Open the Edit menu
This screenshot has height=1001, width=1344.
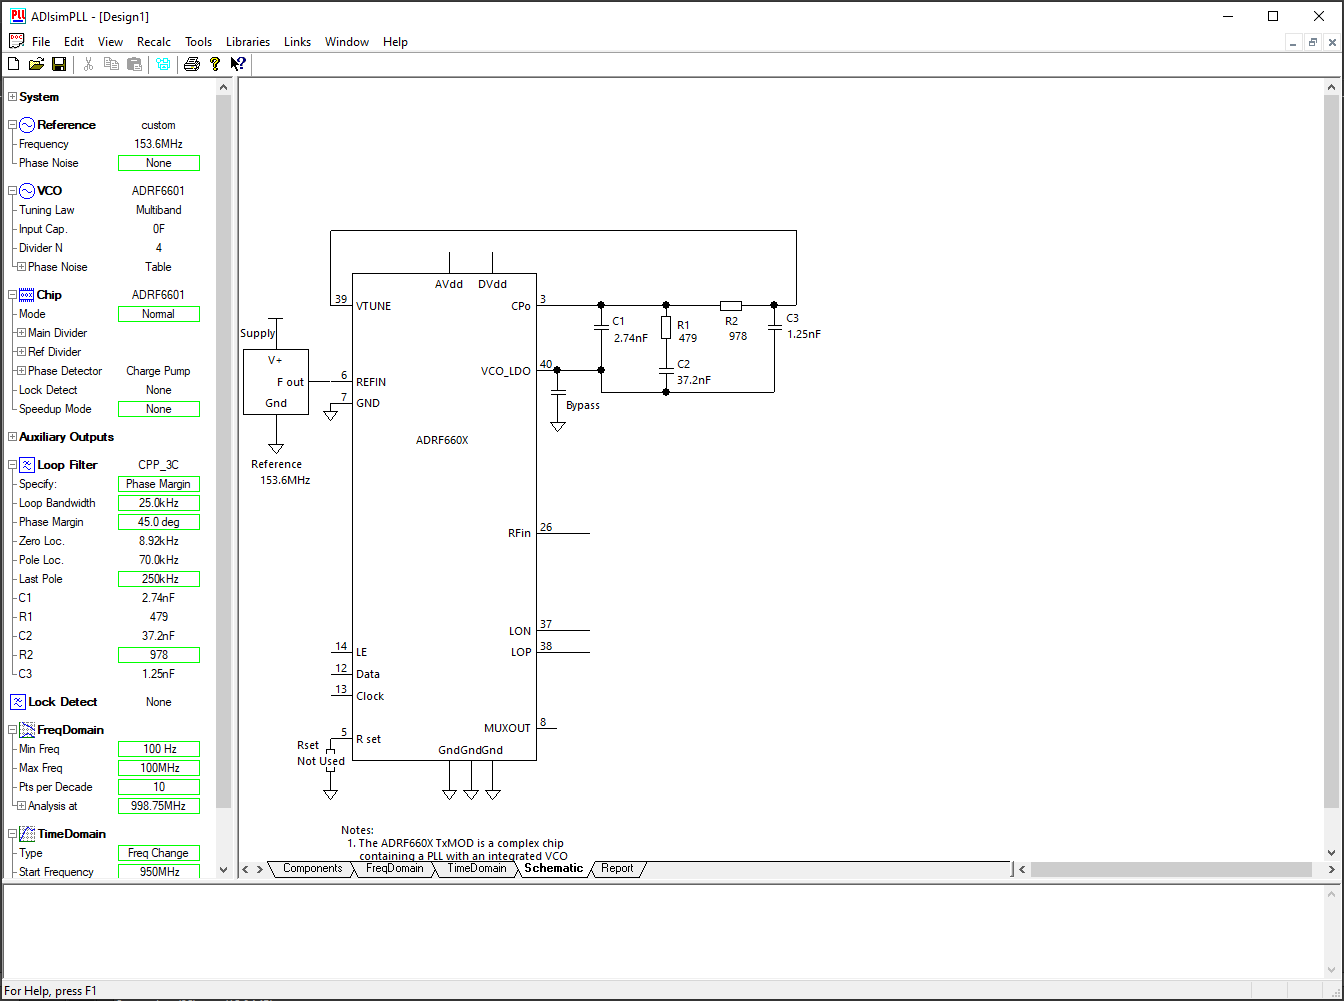tap(74, 42)
